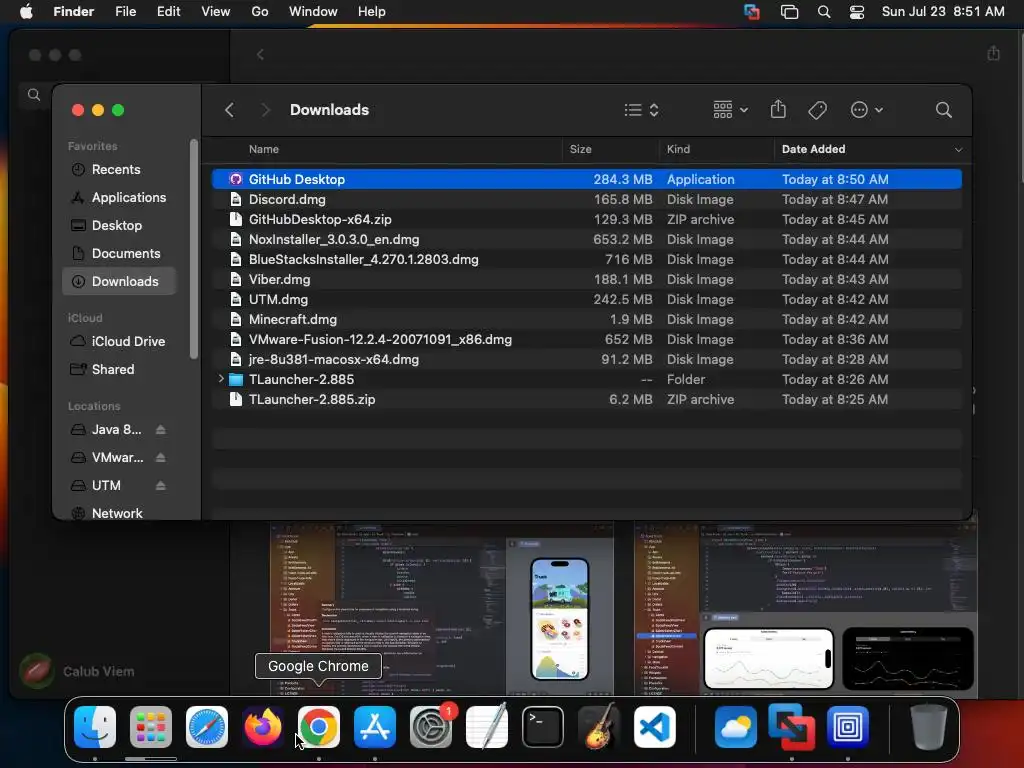
Task: Open Terminal from the Dock
Action: [x=543, y=726]
